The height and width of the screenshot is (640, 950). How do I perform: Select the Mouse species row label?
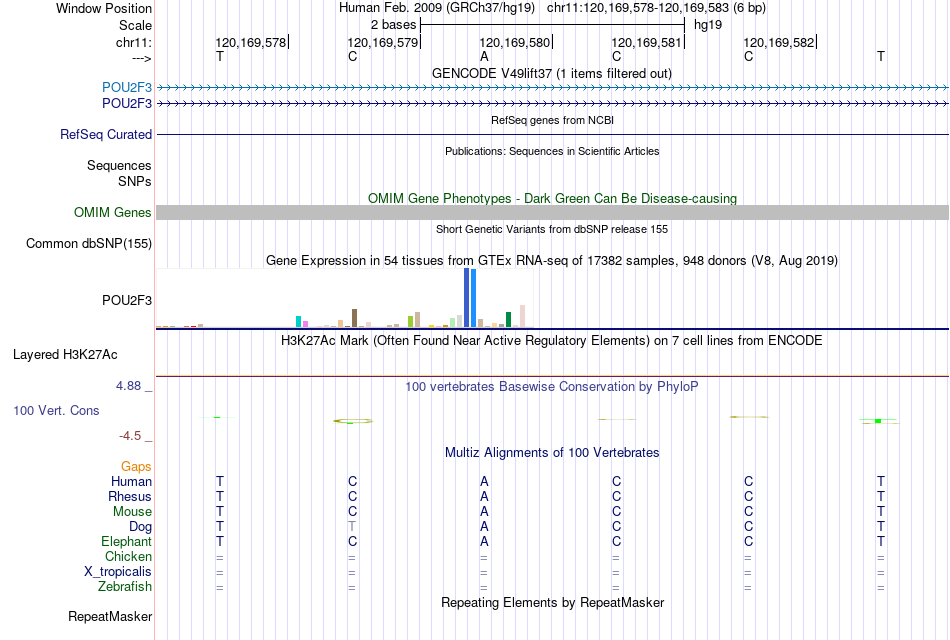tap(132, 512)
